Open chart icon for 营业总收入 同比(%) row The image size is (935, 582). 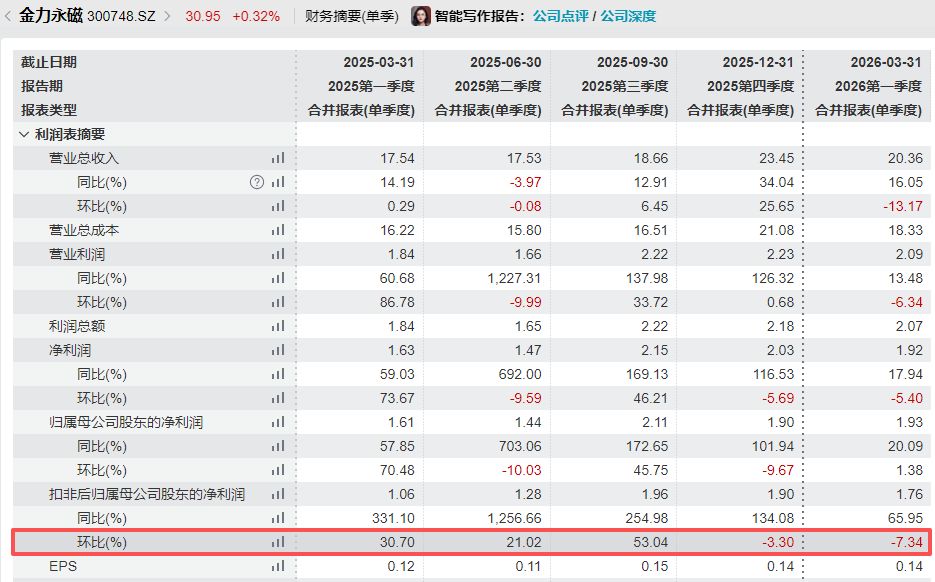click(278, 182)
